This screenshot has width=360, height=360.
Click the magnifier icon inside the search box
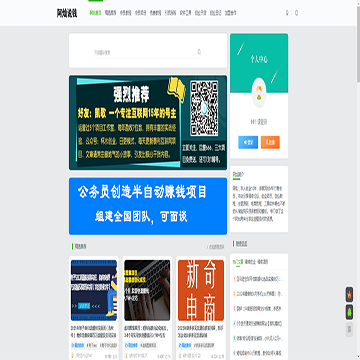(x=199, y=52)
